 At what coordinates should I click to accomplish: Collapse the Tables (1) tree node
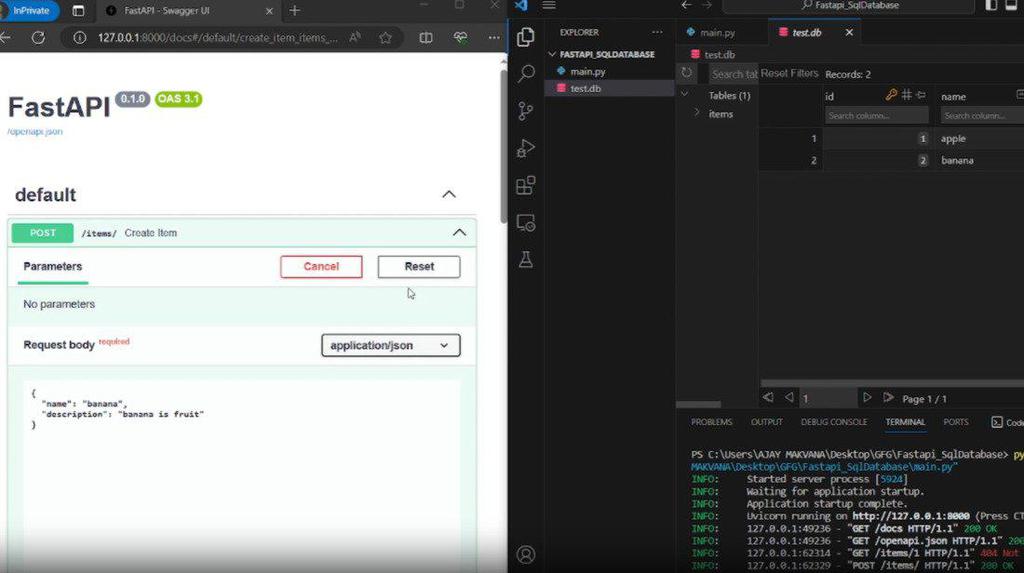click(684, 95)
